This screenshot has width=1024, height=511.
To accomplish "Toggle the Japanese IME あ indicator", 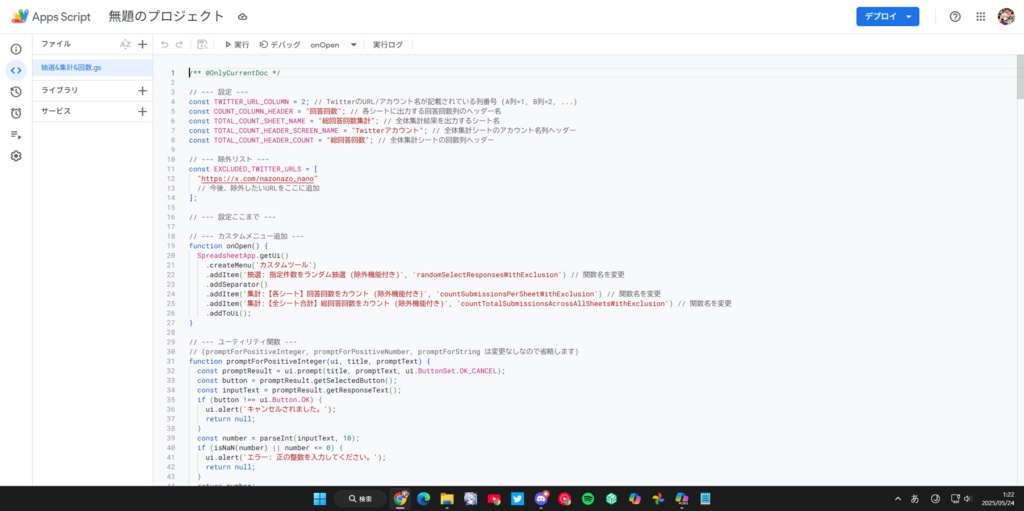I will [x=915, y=499].
